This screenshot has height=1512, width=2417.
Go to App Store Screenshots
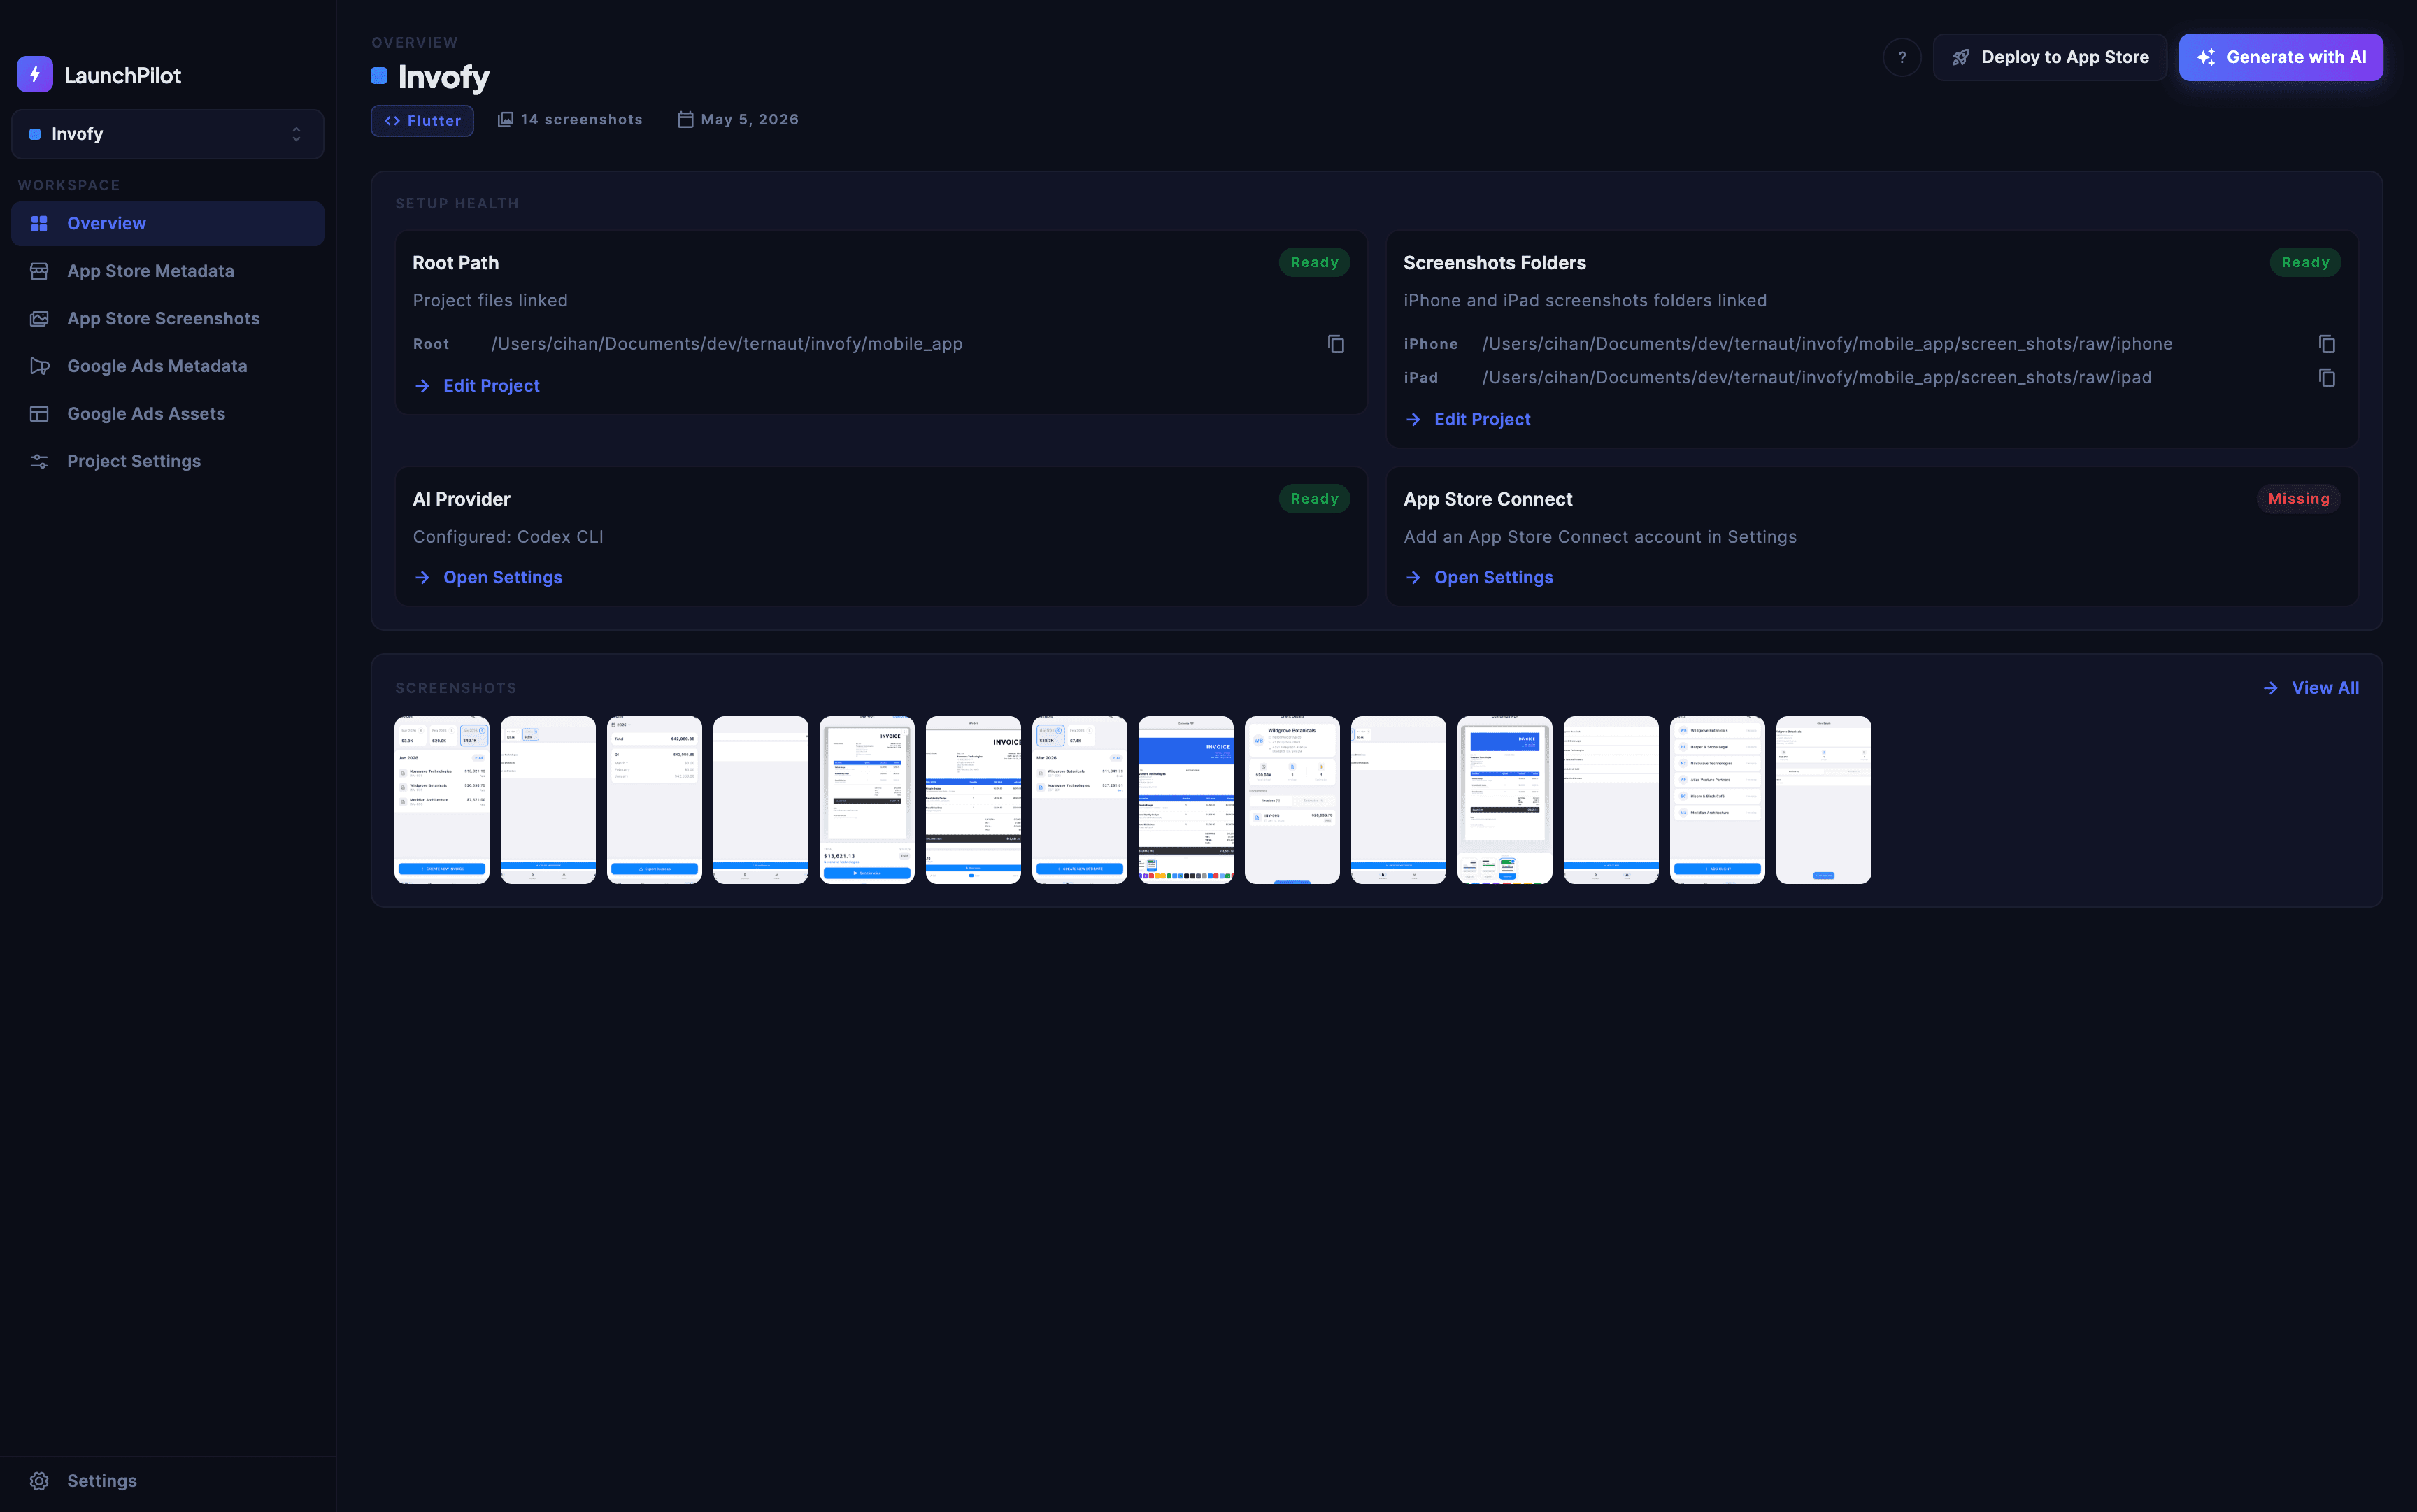[168, 318]
